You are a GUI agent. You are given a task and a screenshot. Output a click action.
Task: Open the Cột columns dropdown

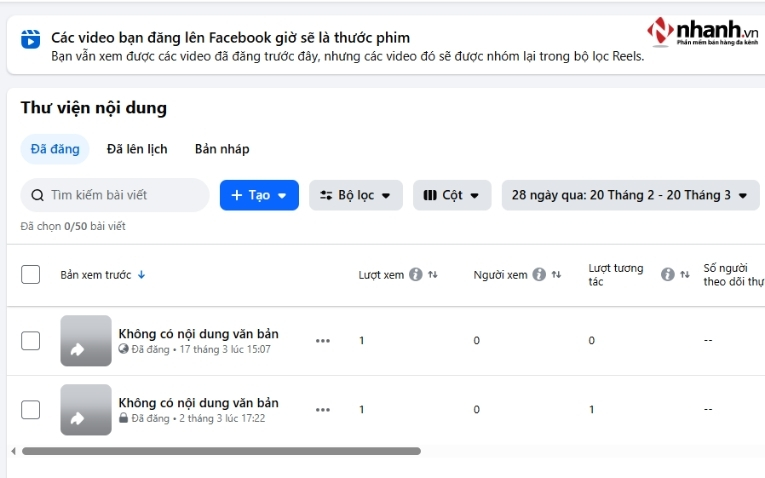tap(452, 195)
